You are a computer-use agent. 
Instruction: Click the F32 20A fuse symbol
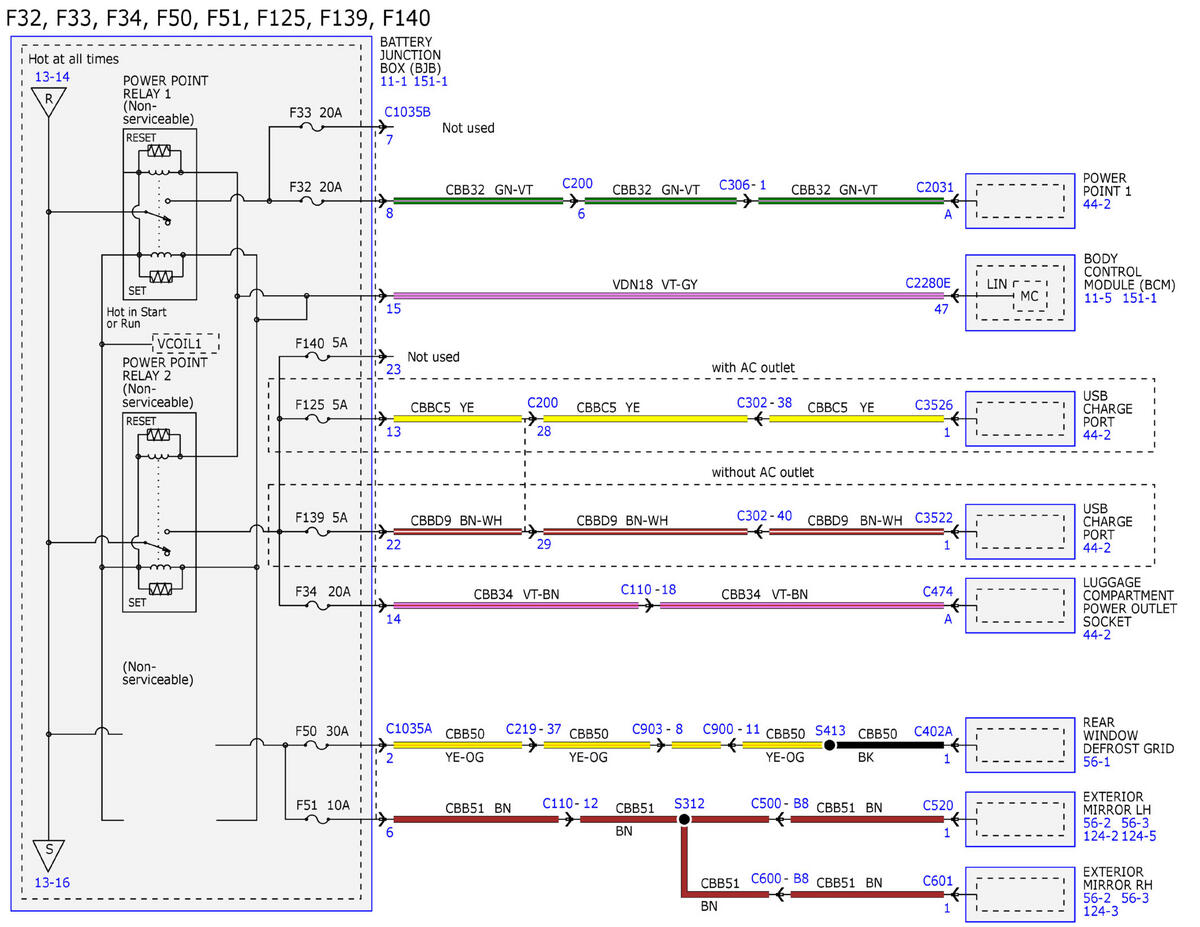tap(312, 201)
